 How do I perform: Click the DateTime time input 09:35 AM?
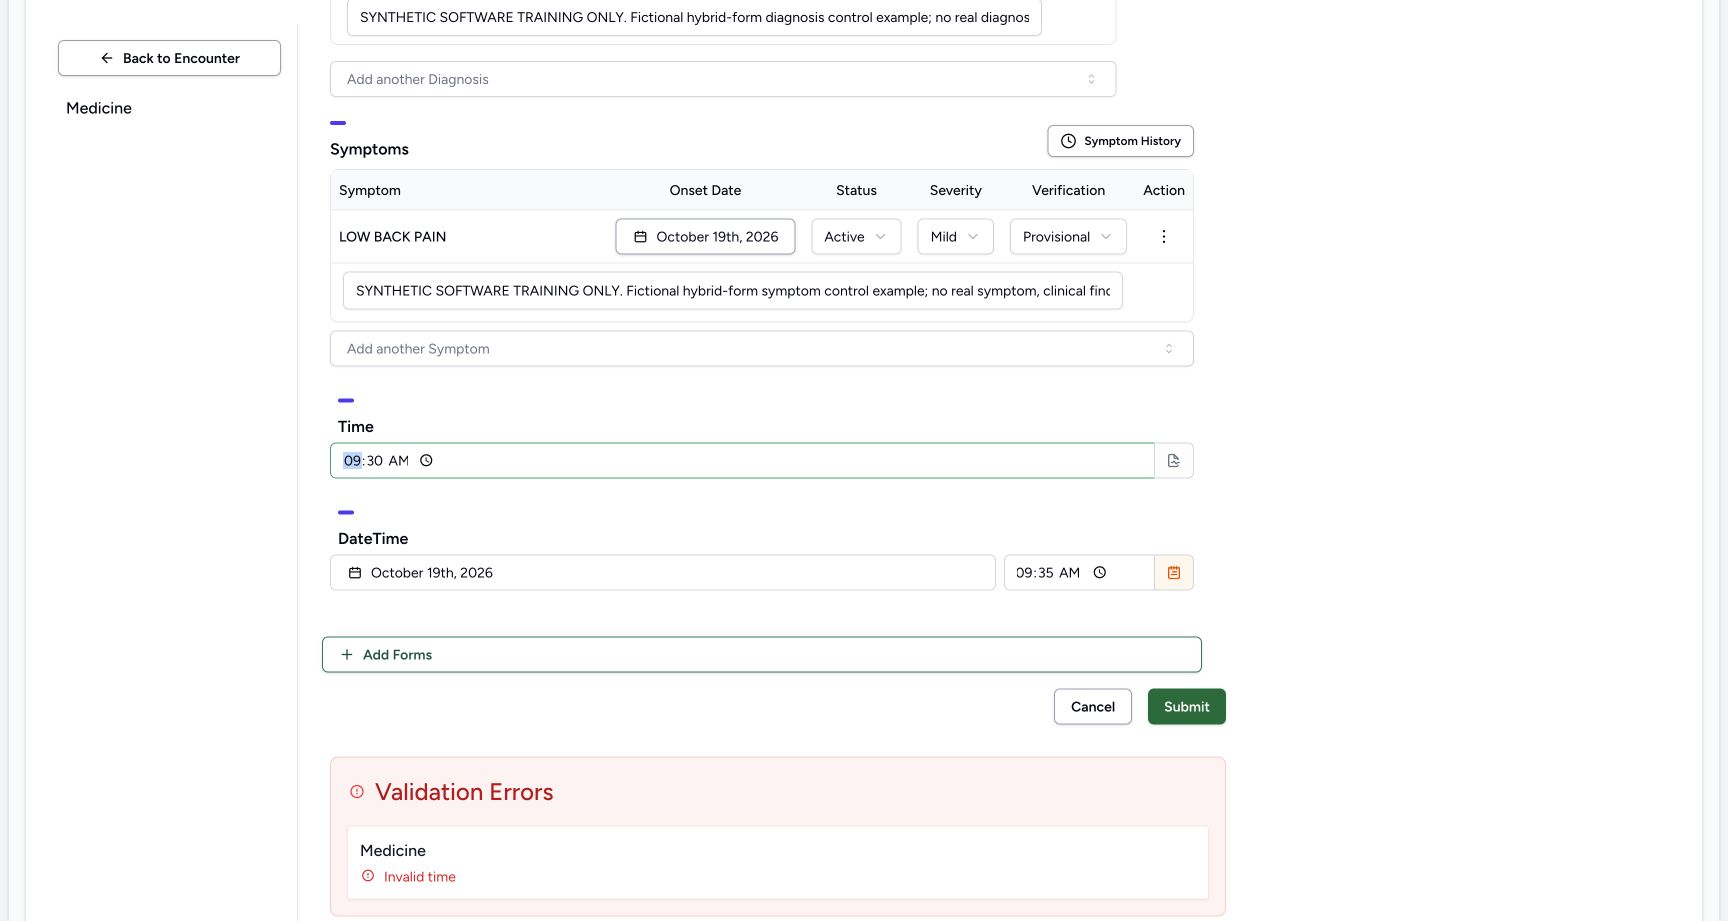pos(1079,573)
